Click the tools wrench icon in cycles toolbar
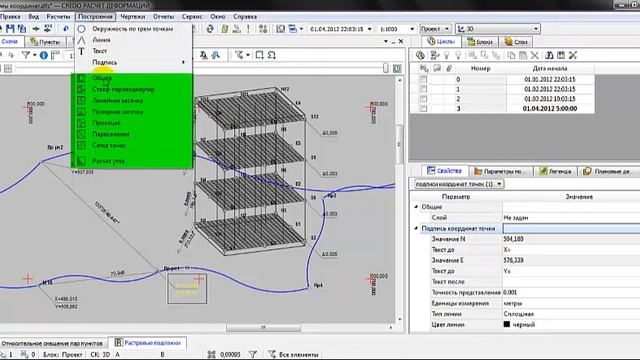The width and height of the screenshot is (640, 360). coord(573,55)
